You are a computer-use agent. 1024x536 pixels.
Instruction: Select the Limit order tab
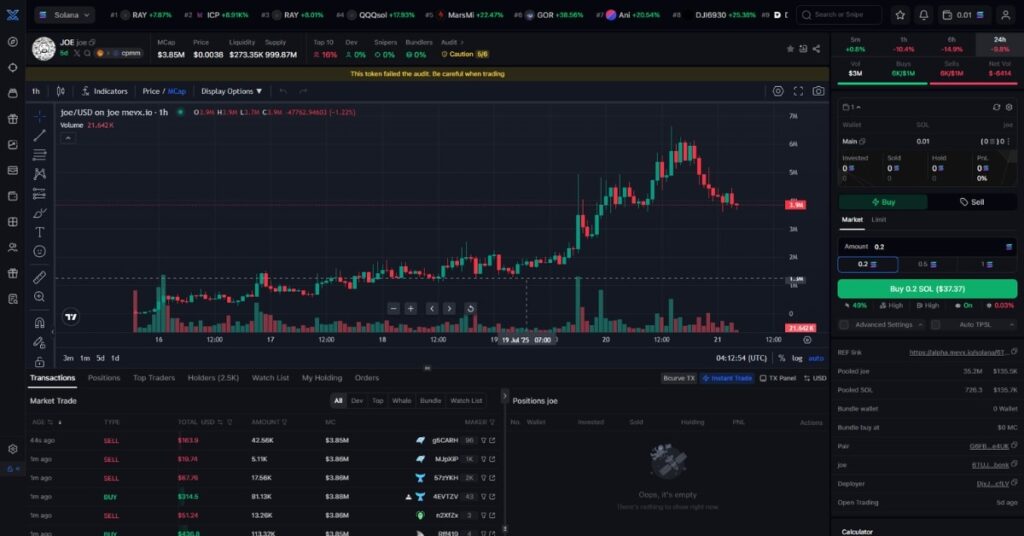pos(878,220)
